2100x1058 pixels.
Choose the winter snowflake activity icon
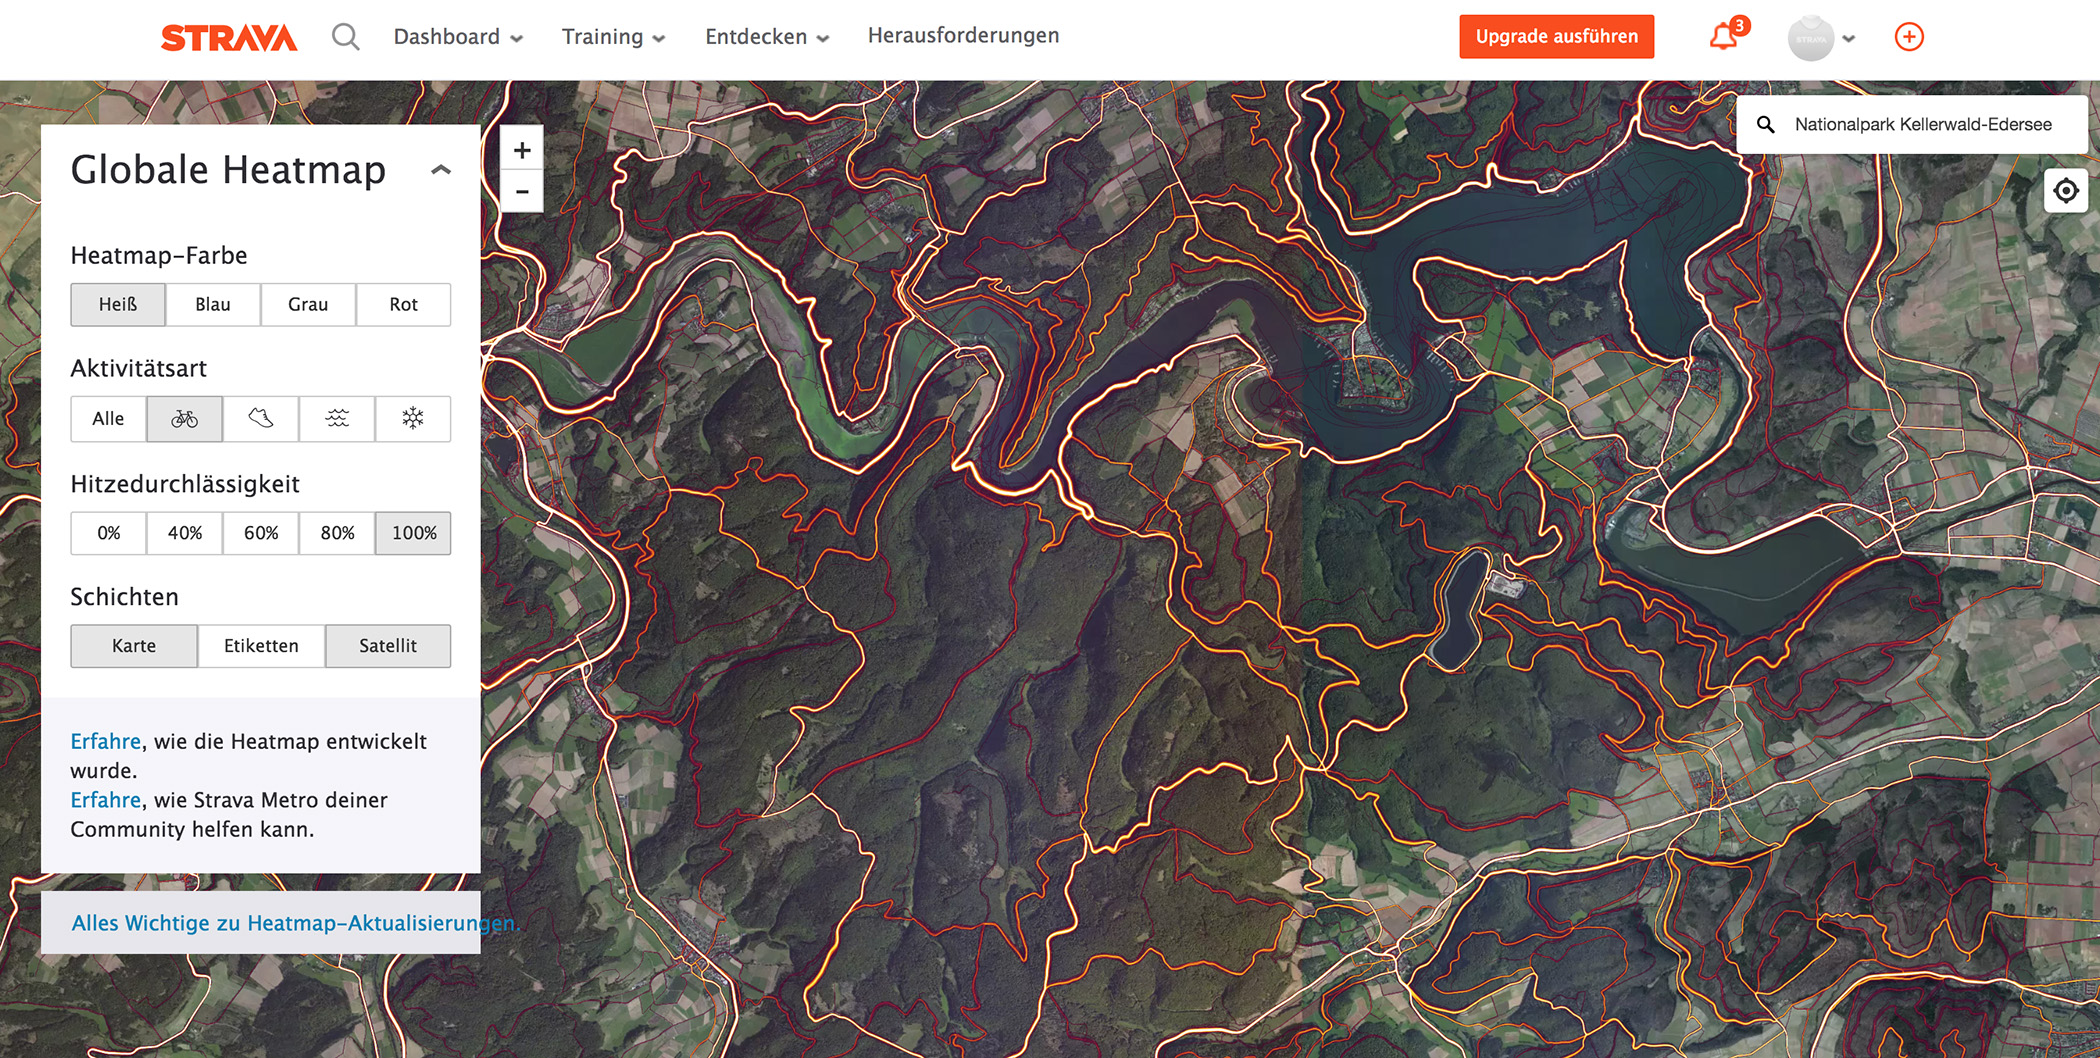(x=413, y=419)
